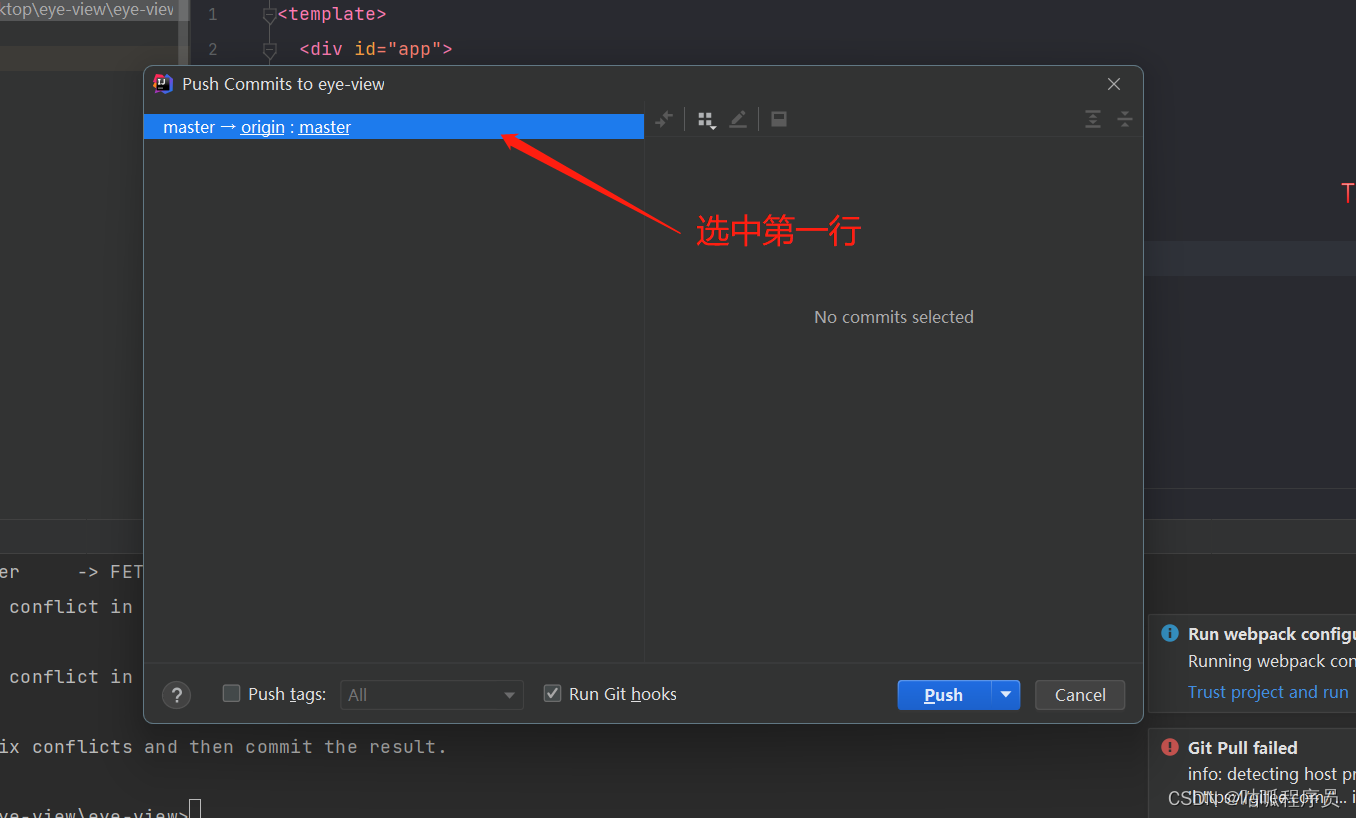Click the Expand All icon

pos(1093,119)
